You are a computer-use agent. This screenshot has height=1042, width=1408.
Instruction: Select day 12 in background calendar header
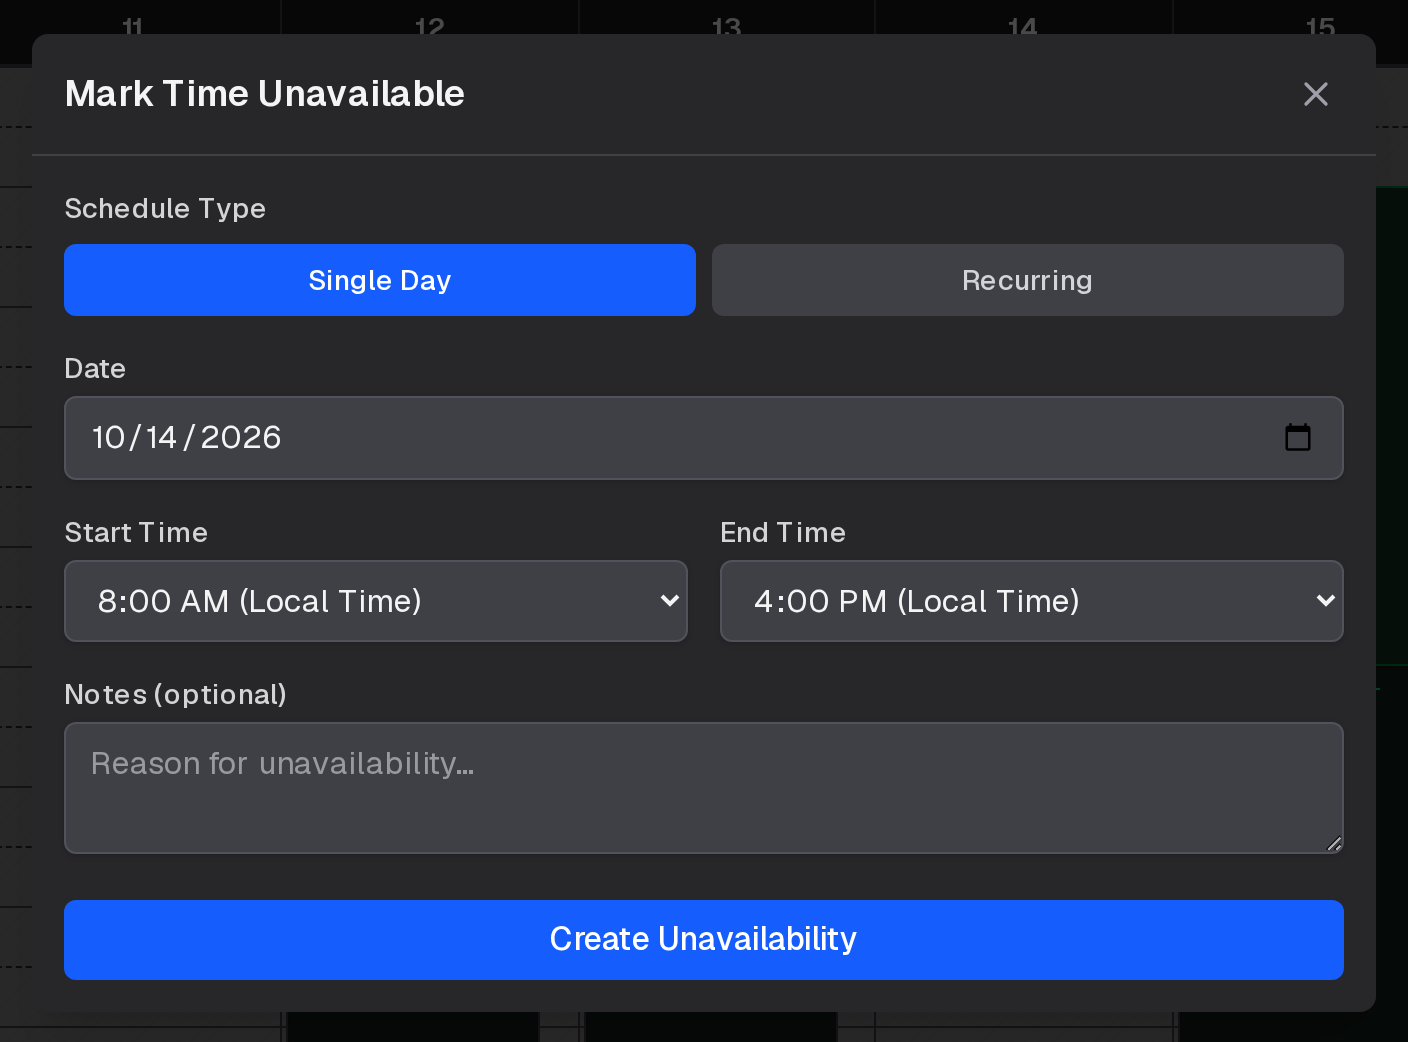tap(430, 26)
